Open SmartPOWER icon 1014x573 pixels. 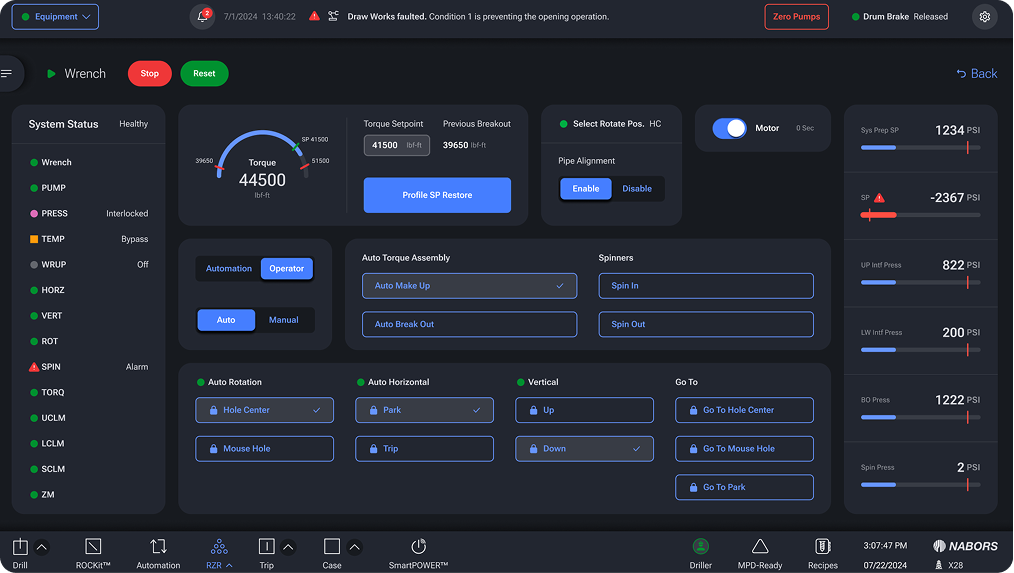[418, 546]
